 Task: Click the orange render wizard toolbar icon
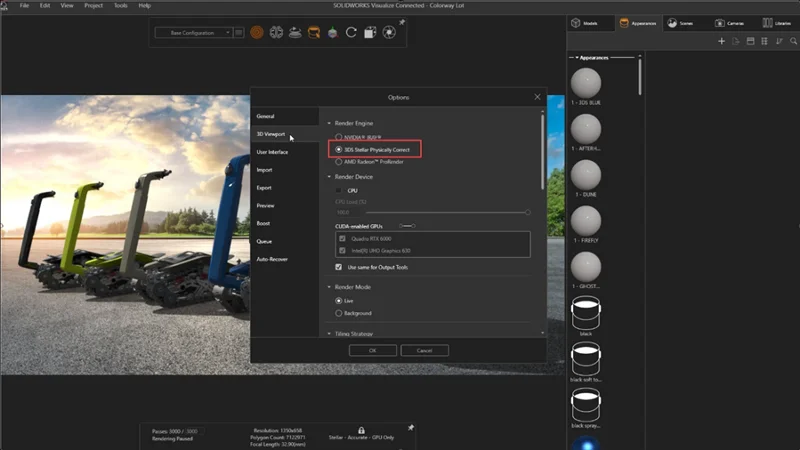coord(257,32)
